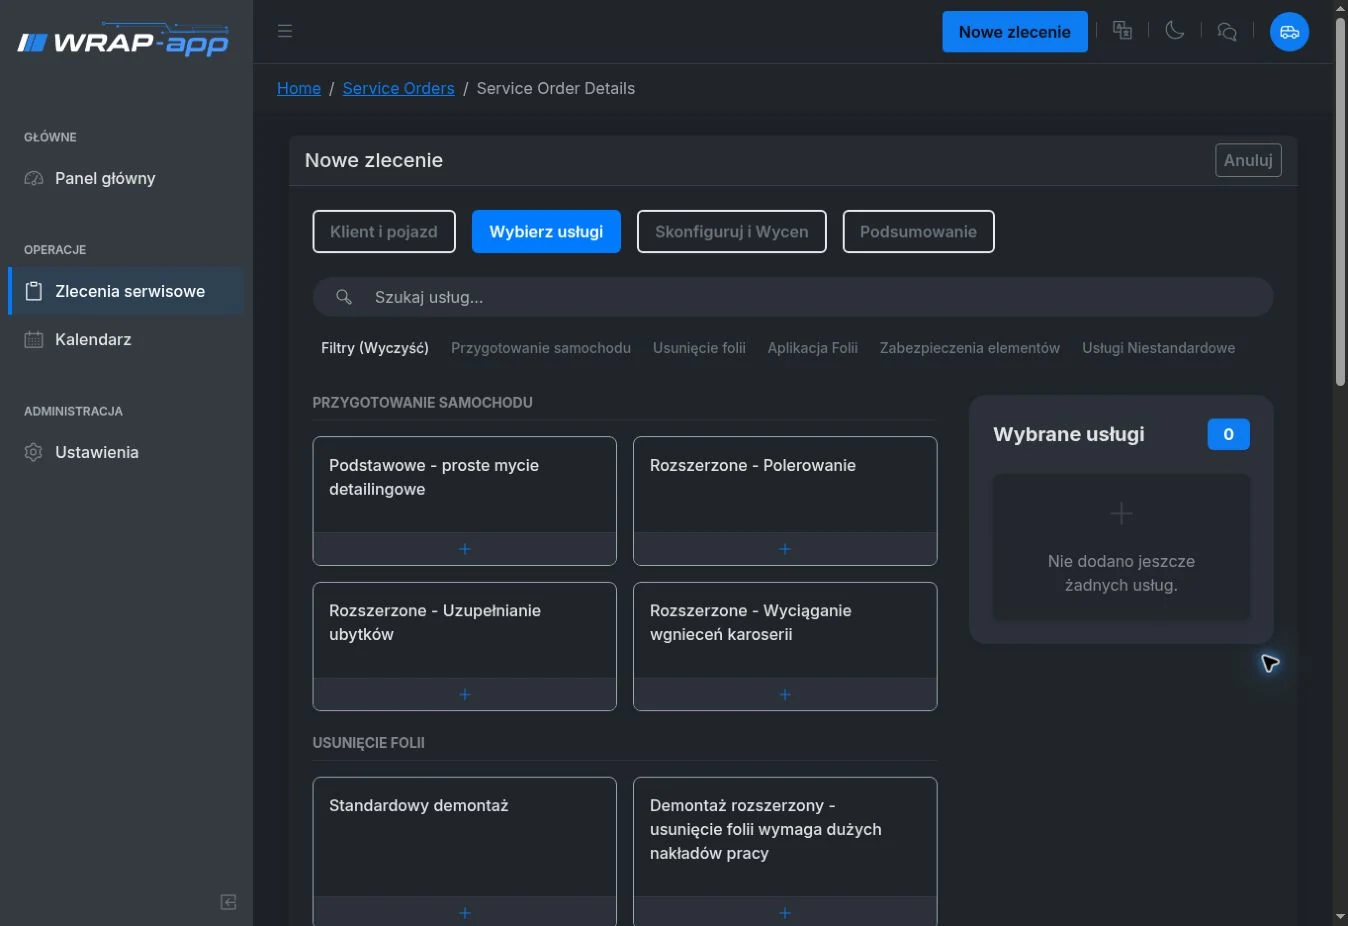Add Podstawowe proste mycie detailingowe service
The image size is (1348, 926).
(x=465, y=549)
